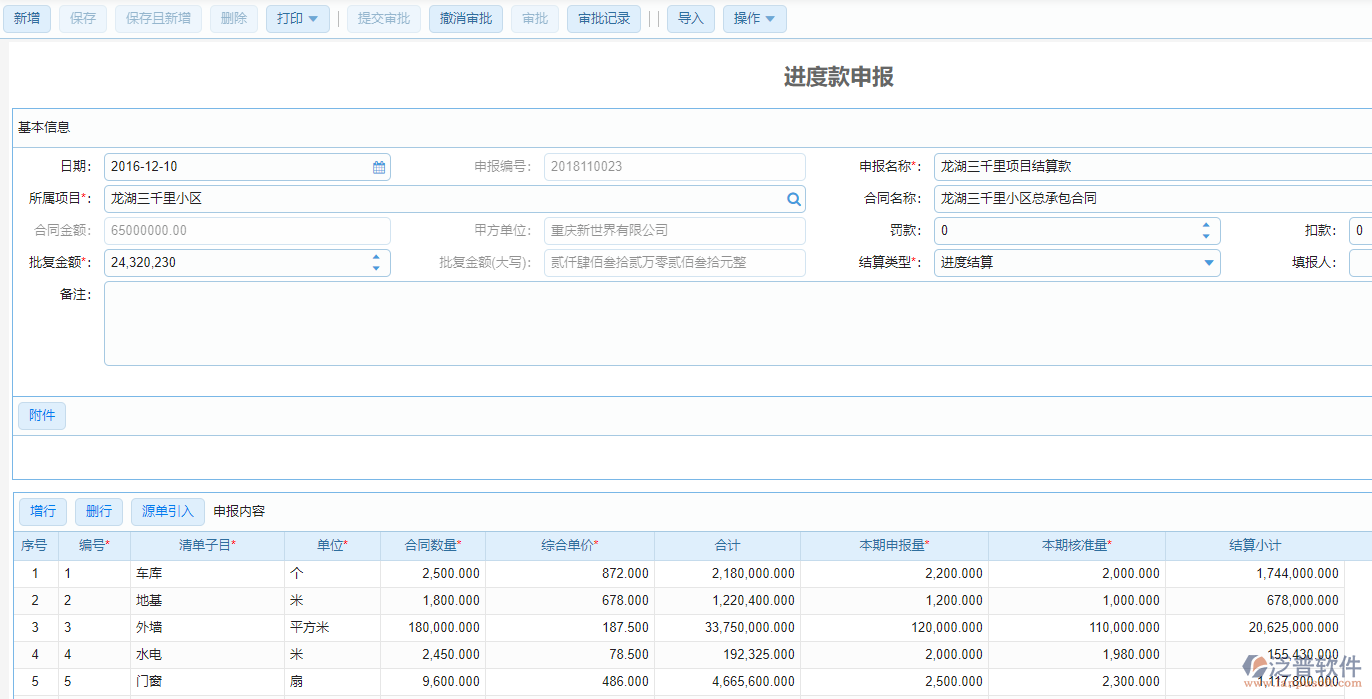Click 导入 to import data
1372x699 pixels.
(690, 18)
